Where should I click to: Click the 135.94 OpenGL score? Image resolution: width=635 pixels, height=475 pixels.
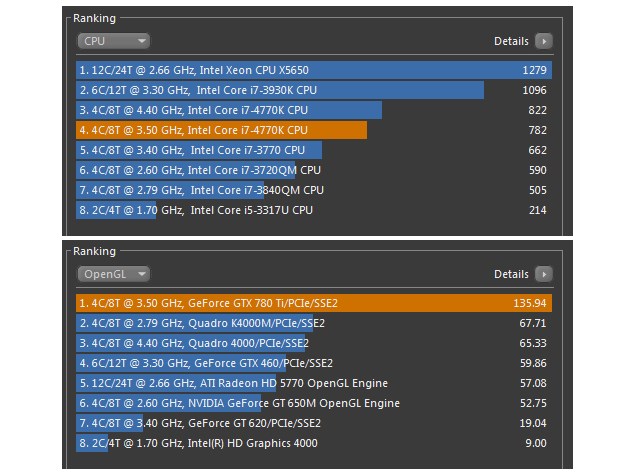tap(530, 303)
